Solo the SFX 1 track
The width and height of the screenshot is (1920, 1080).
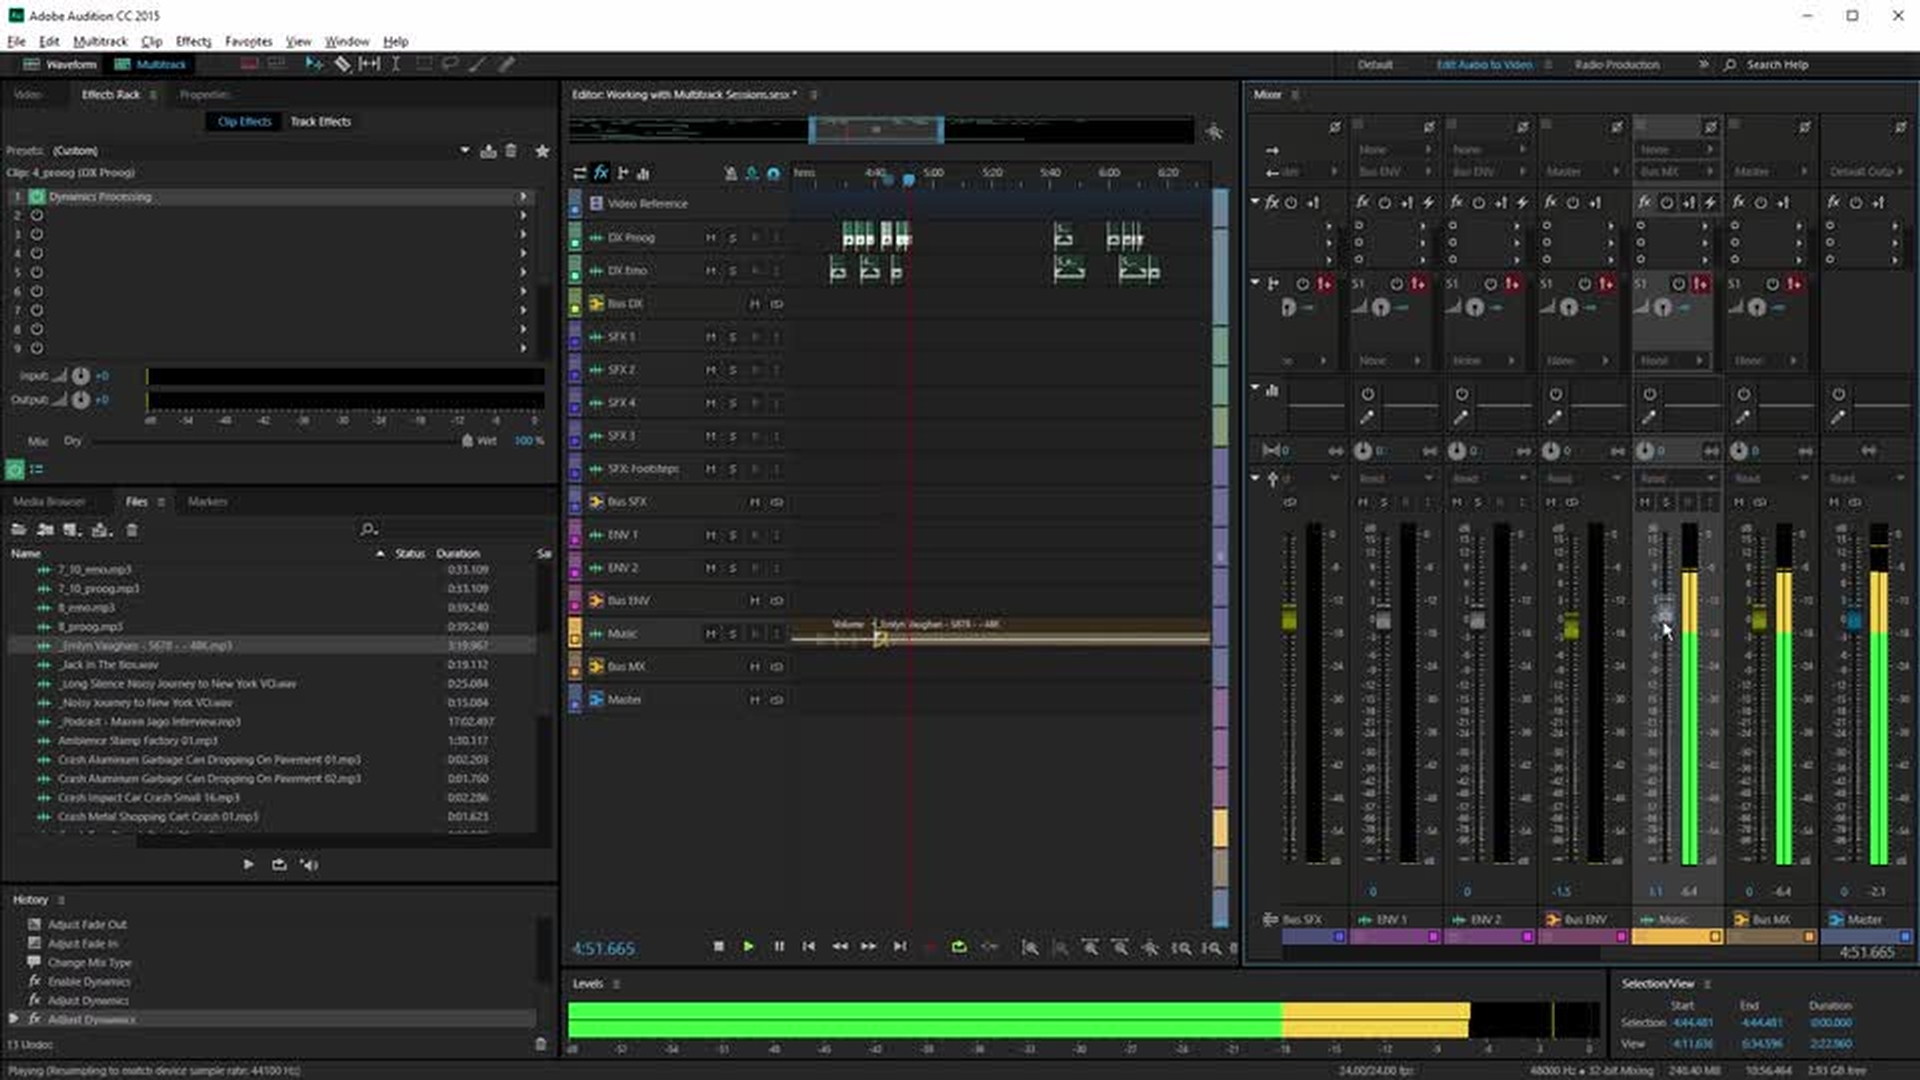pyautogui.click(x=732, y=337)
